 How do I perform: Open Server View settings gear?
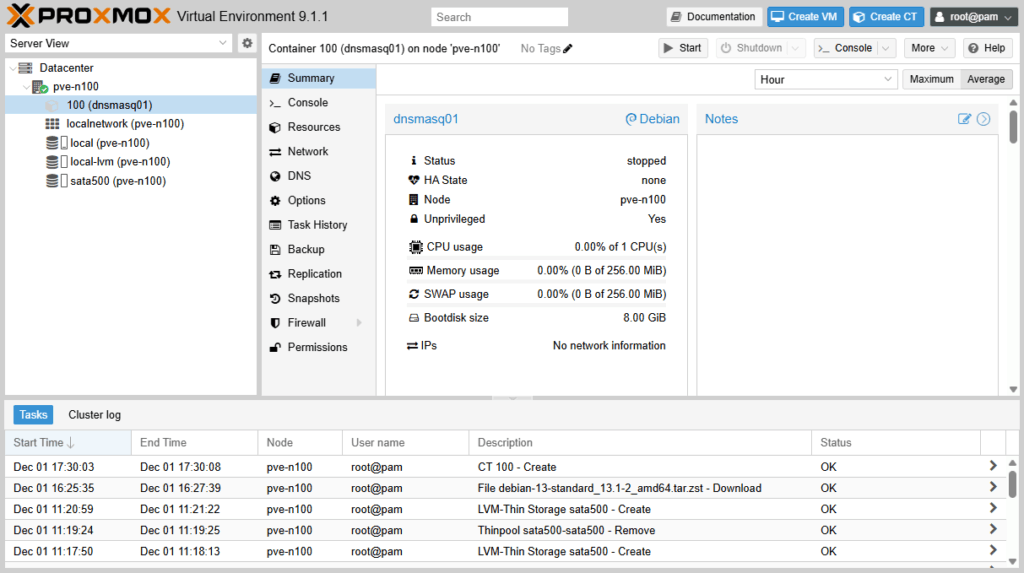click(248, 43)
